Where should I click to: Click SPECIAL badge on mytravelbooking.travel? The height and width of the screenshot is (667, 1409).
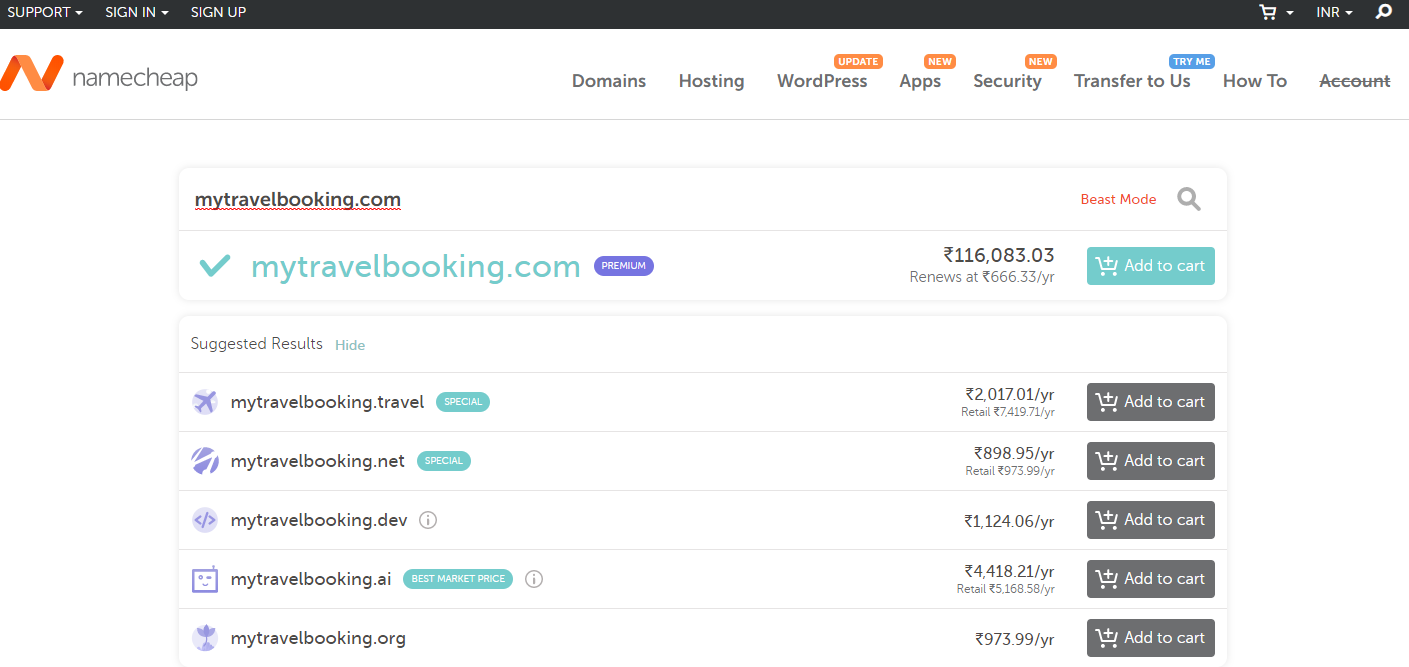[463, 402]
